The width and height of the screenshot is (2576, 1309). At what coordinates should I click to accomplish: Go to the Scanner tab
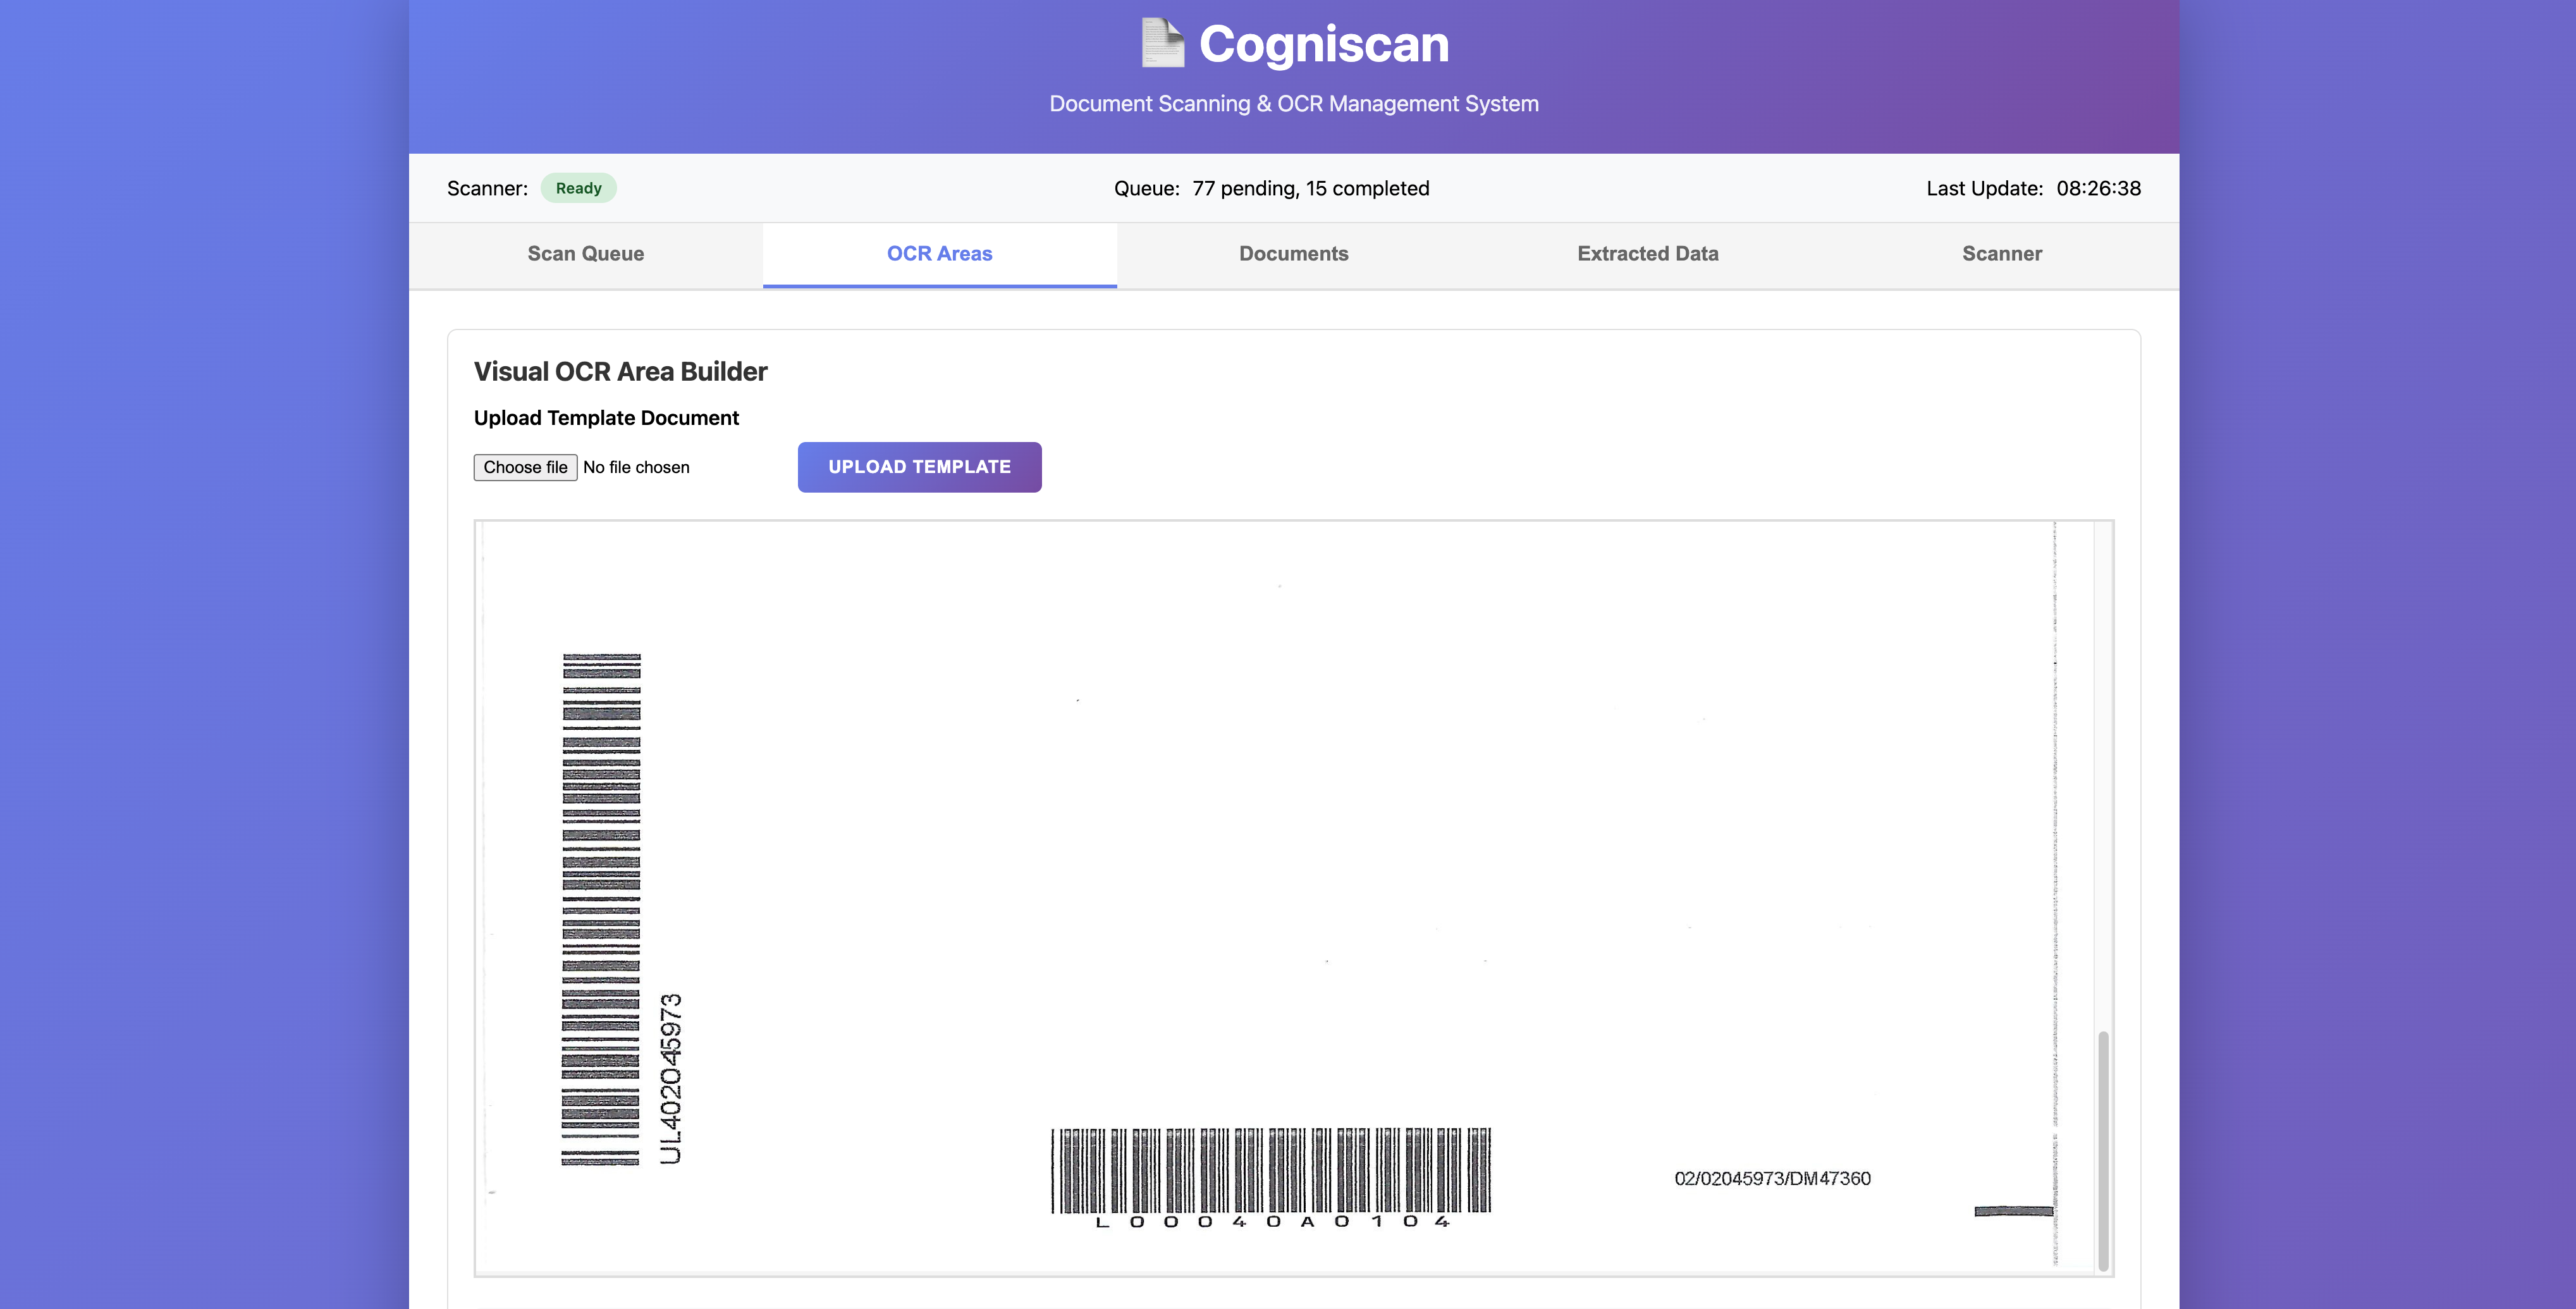(x=2001, y=254)
